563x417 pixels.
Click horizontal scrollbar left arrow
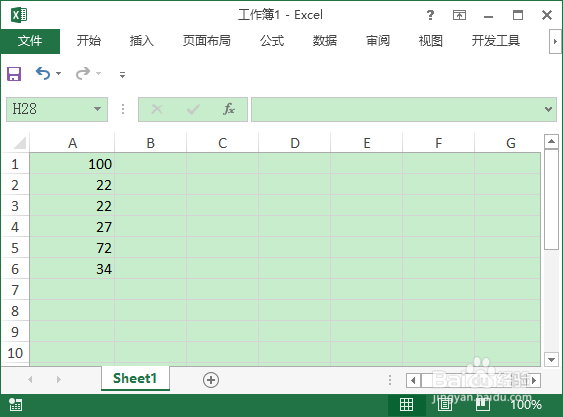point(413,380)
